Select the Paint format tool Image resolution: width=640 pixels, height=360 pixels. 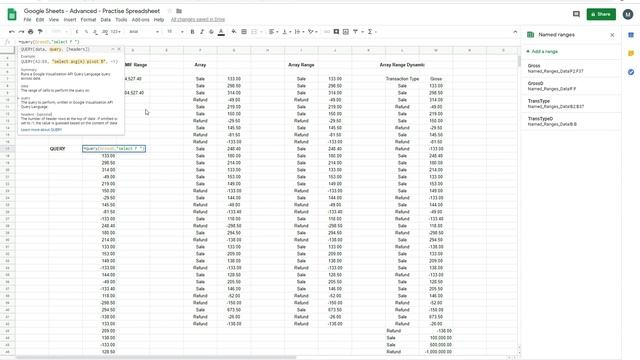coord(40,31)
